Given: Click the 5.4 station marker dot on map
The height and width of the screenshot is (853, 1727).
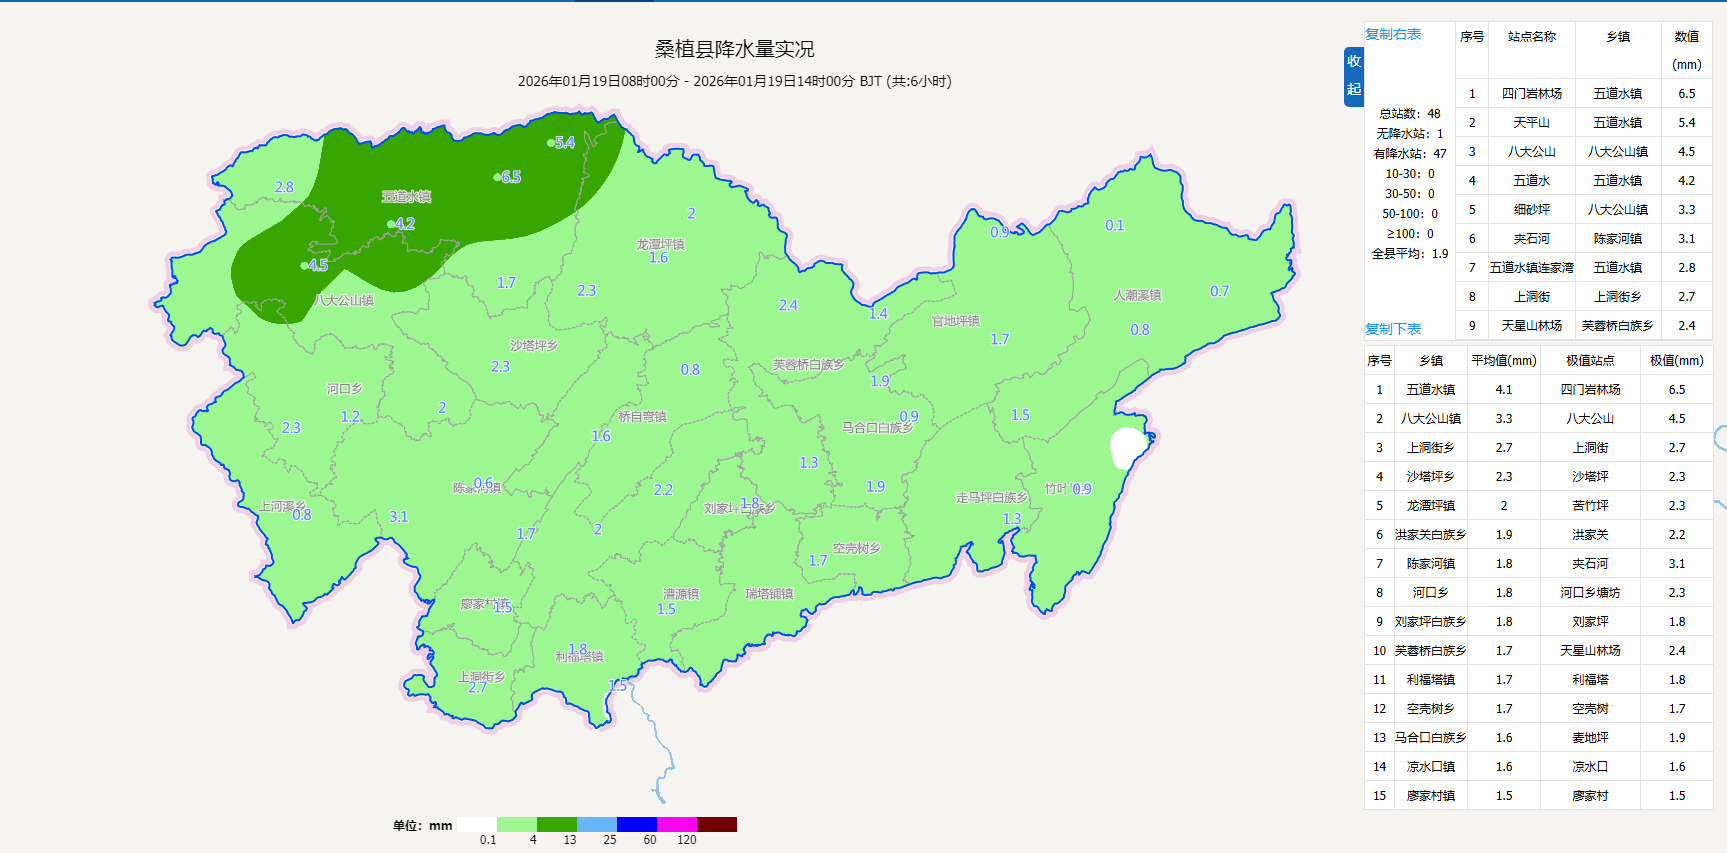Looking at the screenshot, I should [551, 143].
